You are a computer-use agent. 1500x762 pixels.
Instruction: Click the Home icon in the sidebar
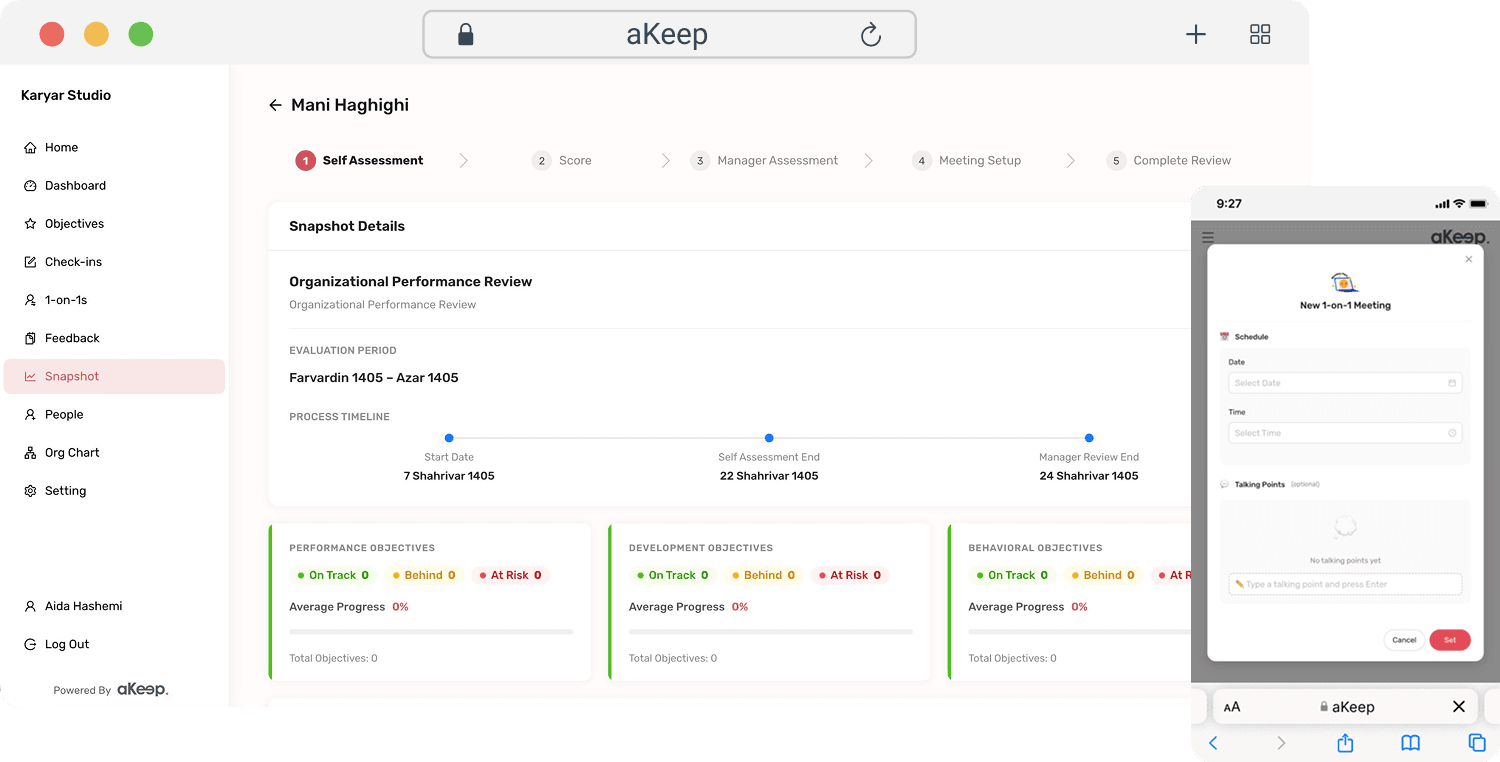(30, 148)
